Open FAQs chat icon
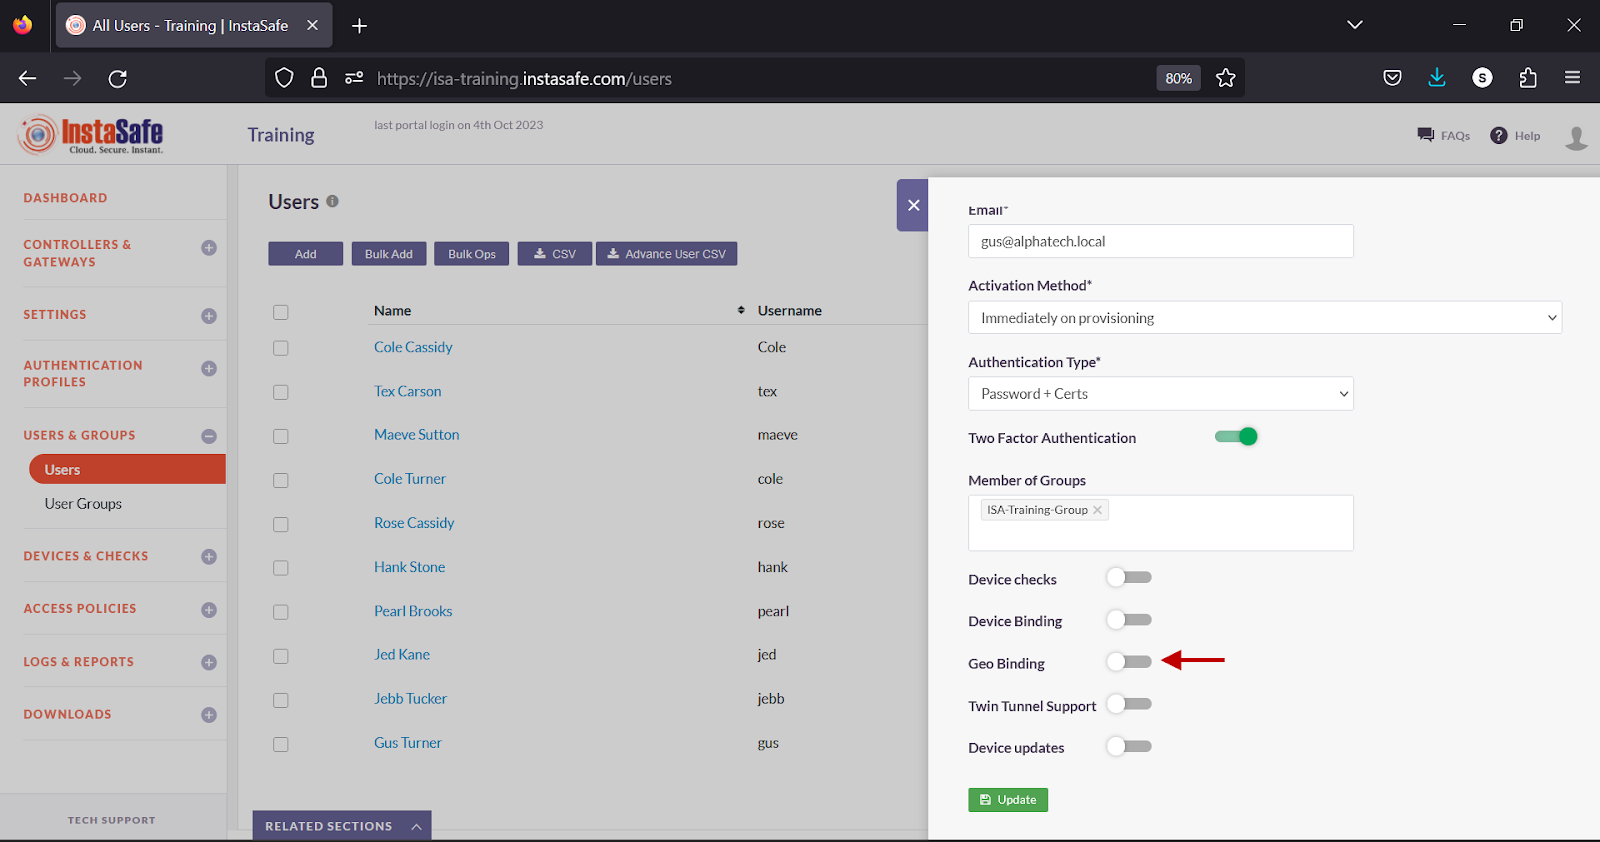The width and height of the screenshot is (1600, 842). 1426,135
